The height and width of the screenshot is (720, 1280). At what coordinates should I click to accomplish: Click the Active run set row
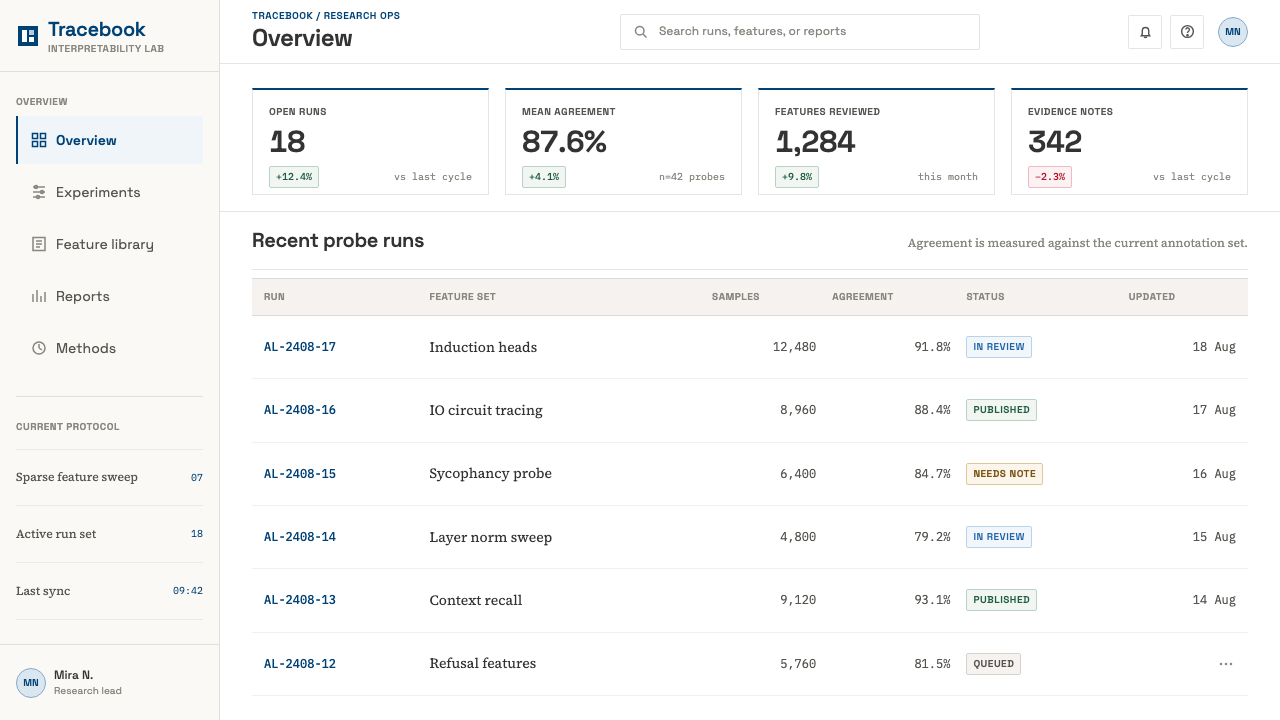110,534
